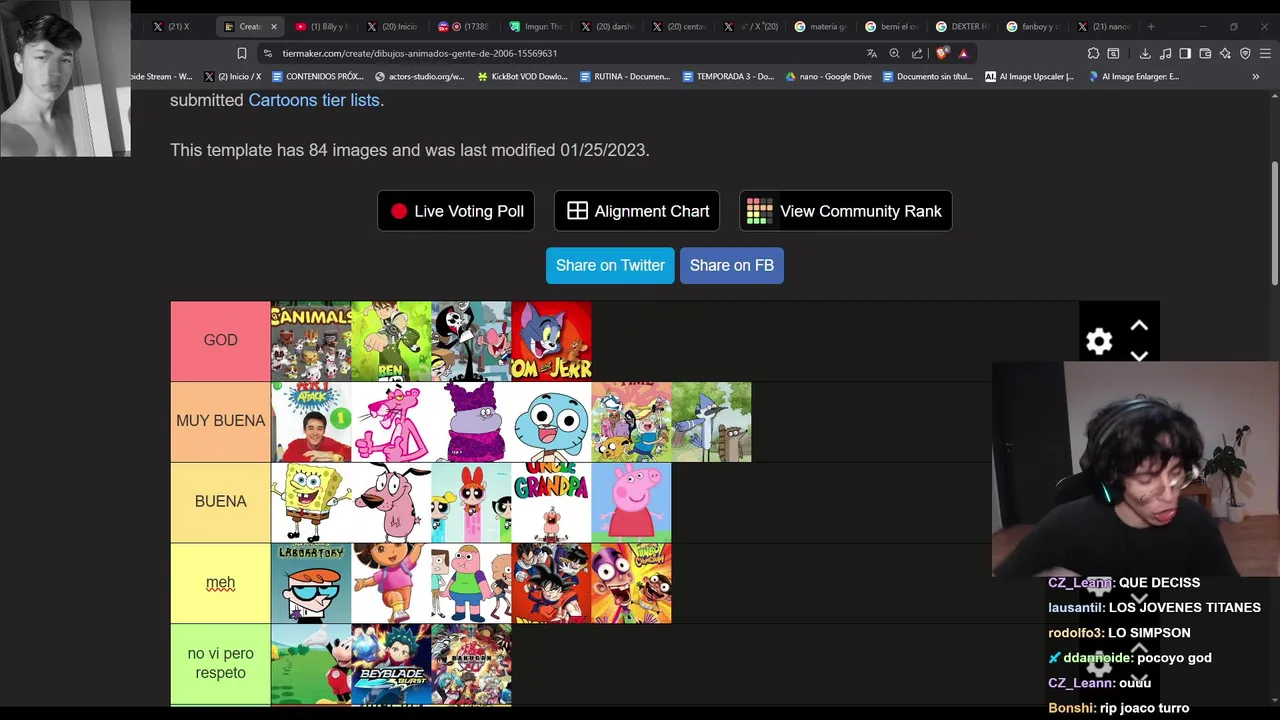Click the bookmark this page icon

[242, 53]
